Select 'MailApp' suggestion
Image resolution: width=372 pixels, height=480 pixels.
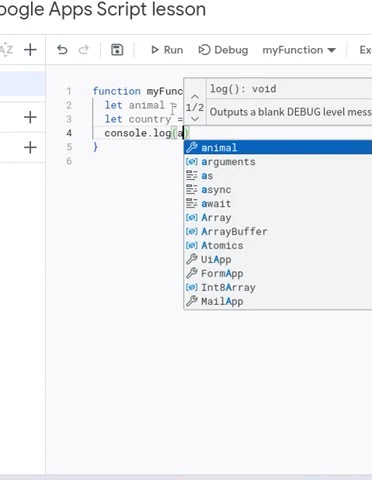278,301
